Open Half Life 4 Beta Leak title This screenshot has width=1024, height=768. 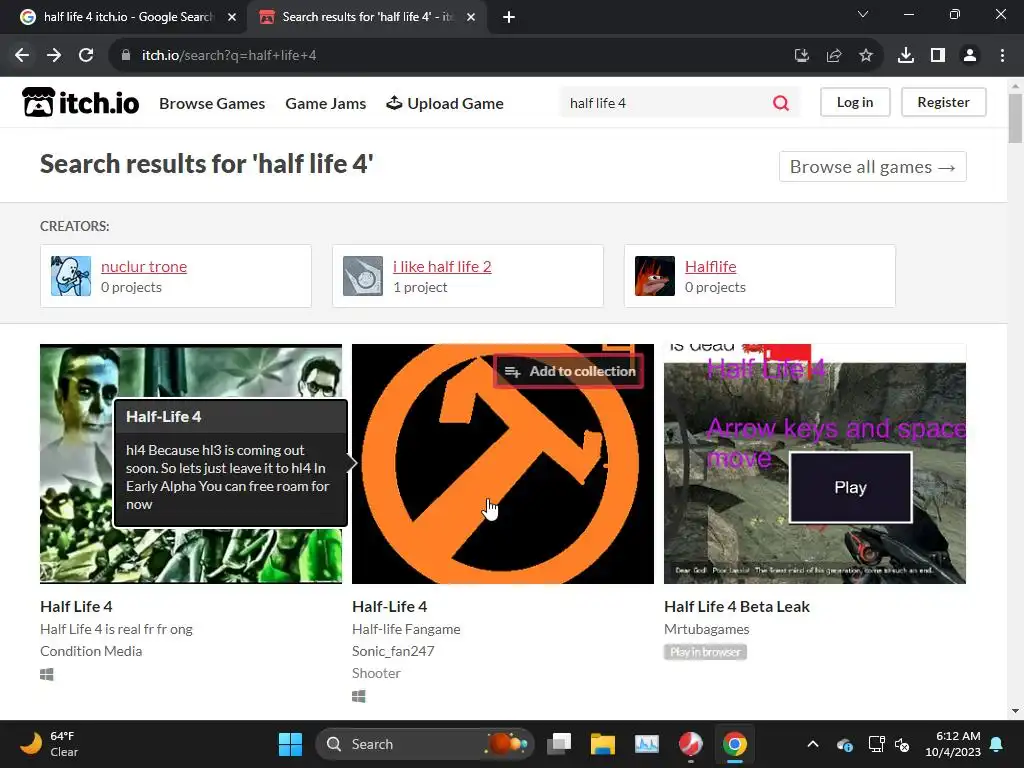point(736,607)
